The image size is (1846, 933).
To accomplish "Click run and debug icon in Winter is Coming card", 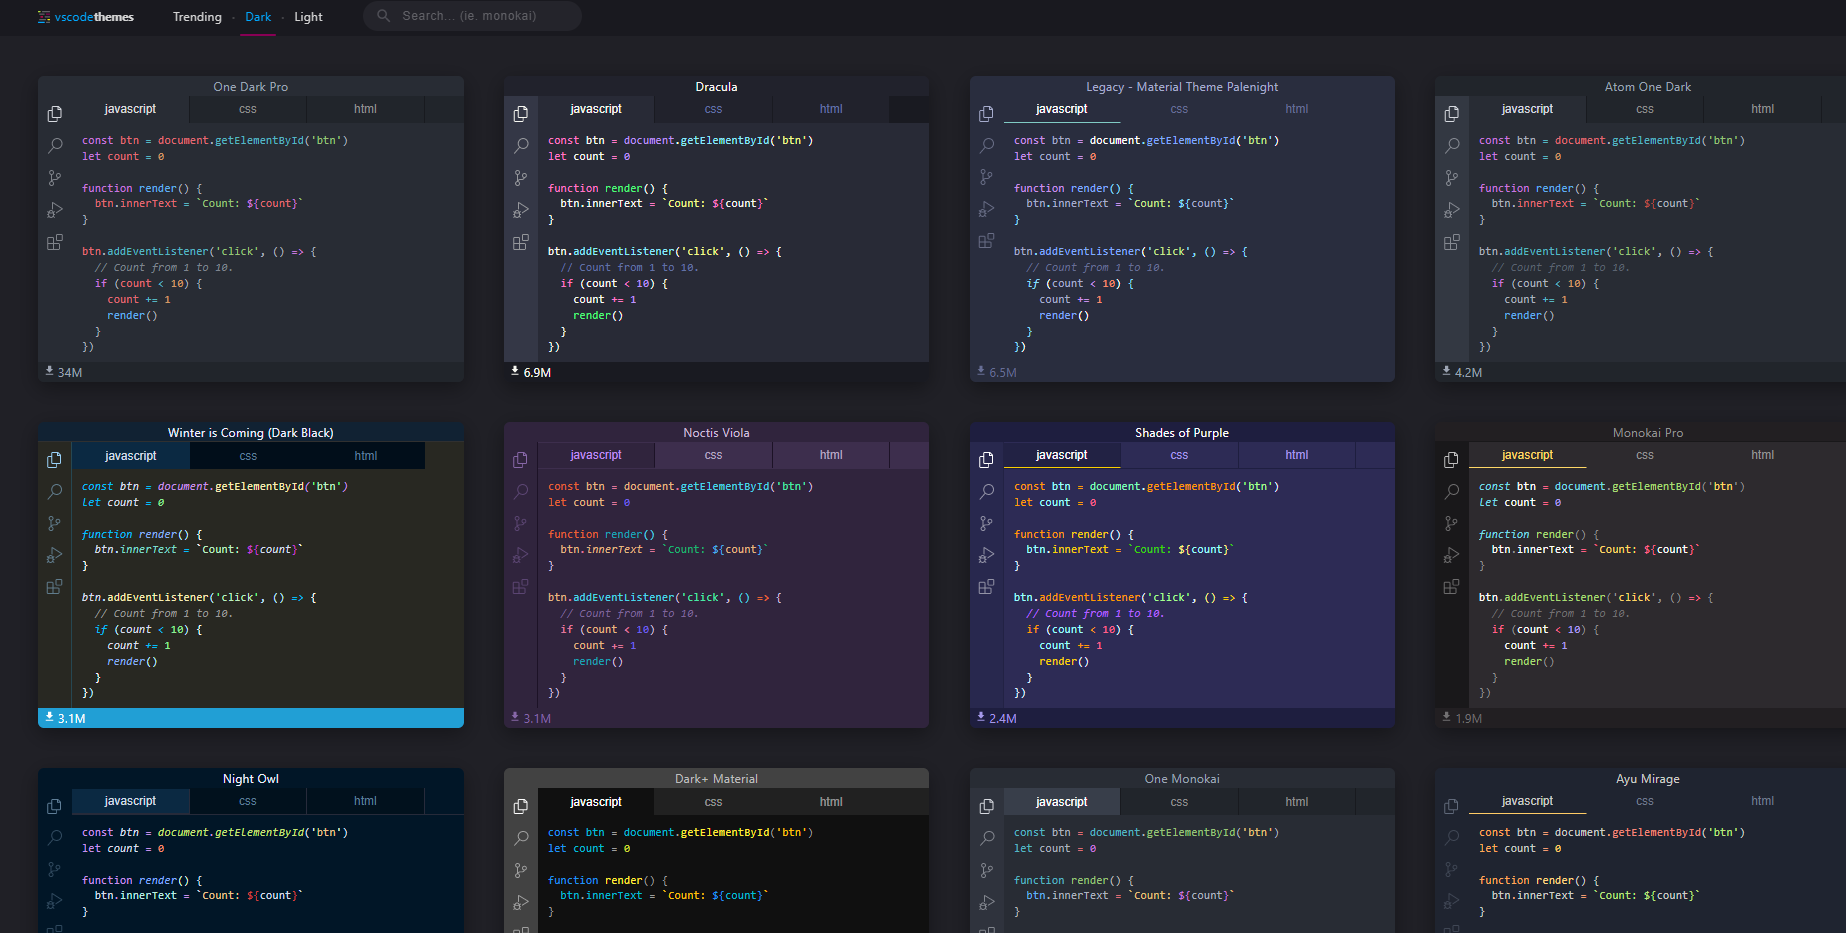I will (x=55, y=556).
